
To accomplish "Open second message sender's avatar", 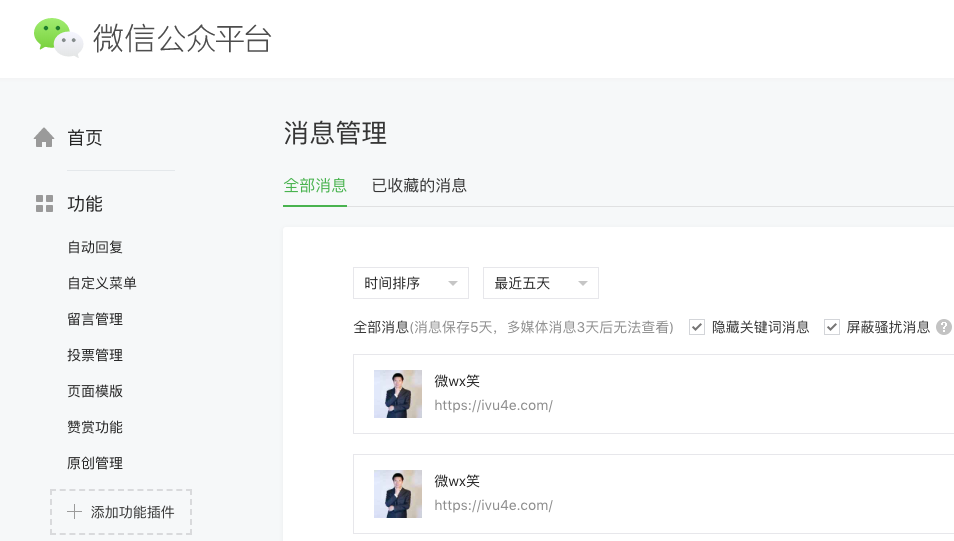I will (398, 494).
